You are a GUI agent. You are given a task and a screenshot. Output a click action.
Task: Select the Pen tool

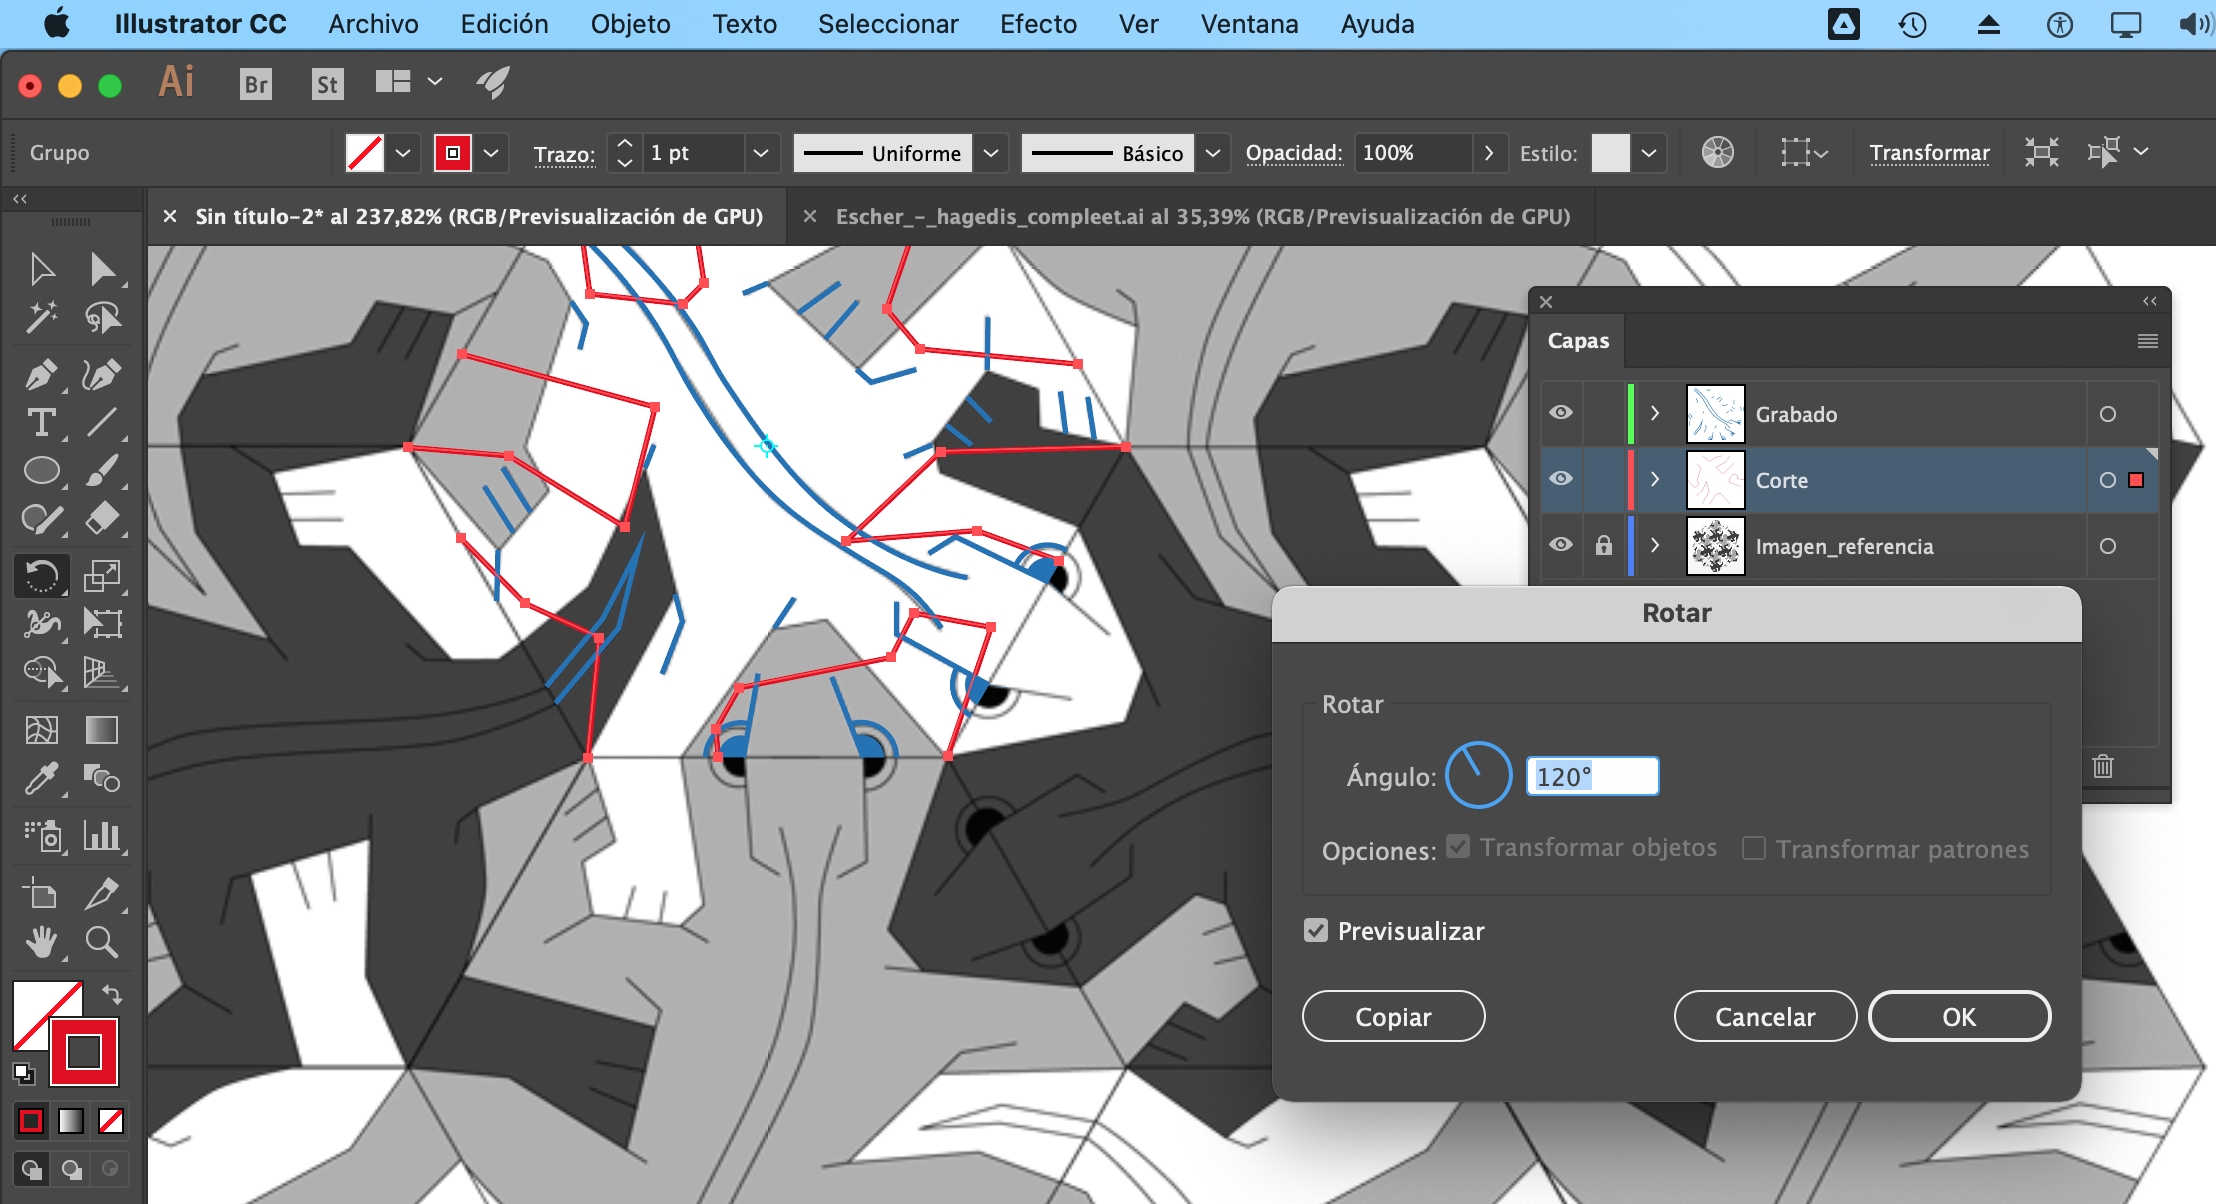click(x=41, y=374)
